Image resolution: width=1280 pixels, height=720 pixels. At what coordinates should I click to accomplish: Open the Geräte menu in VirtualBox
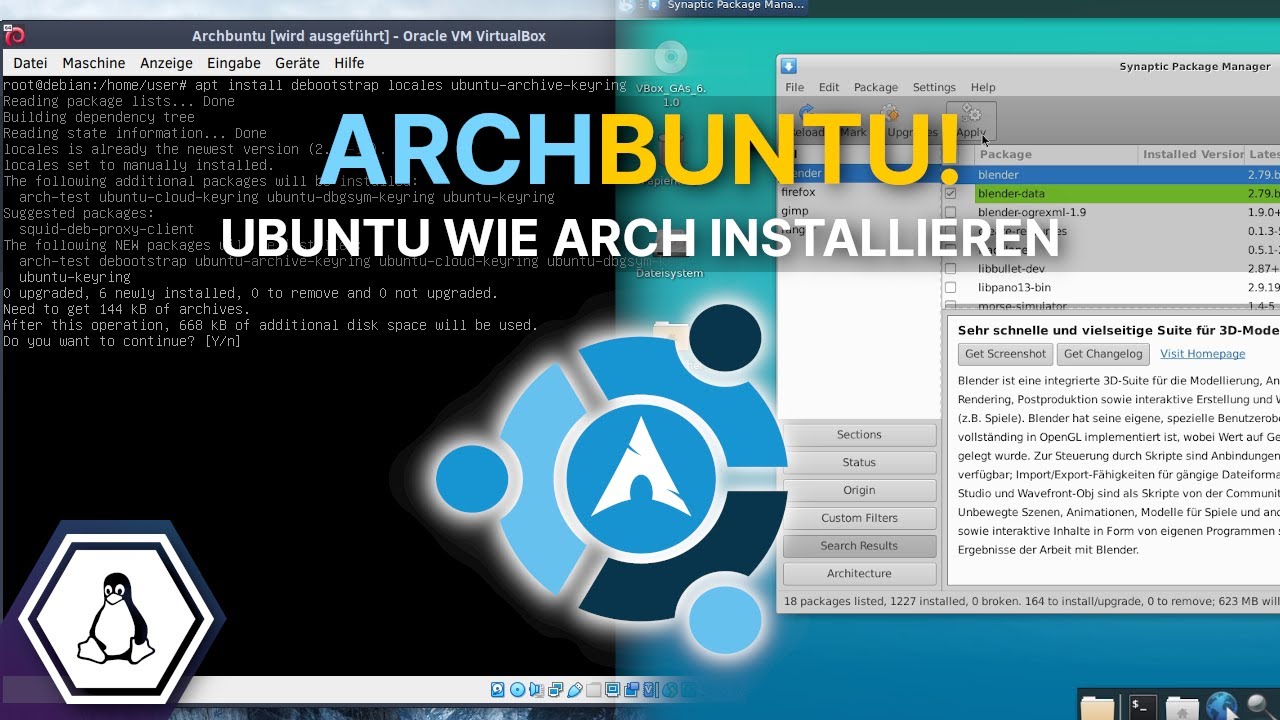[297, 63]
